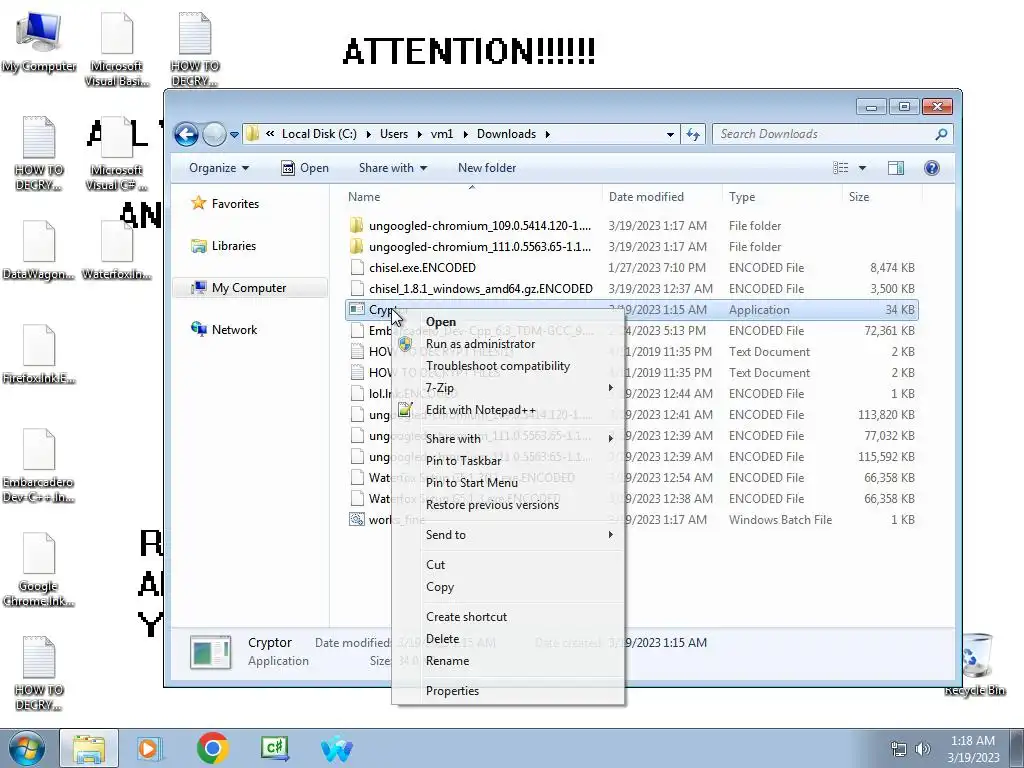
Task: Select Pin to Start Menu
Action: click(x=508, y=483)
